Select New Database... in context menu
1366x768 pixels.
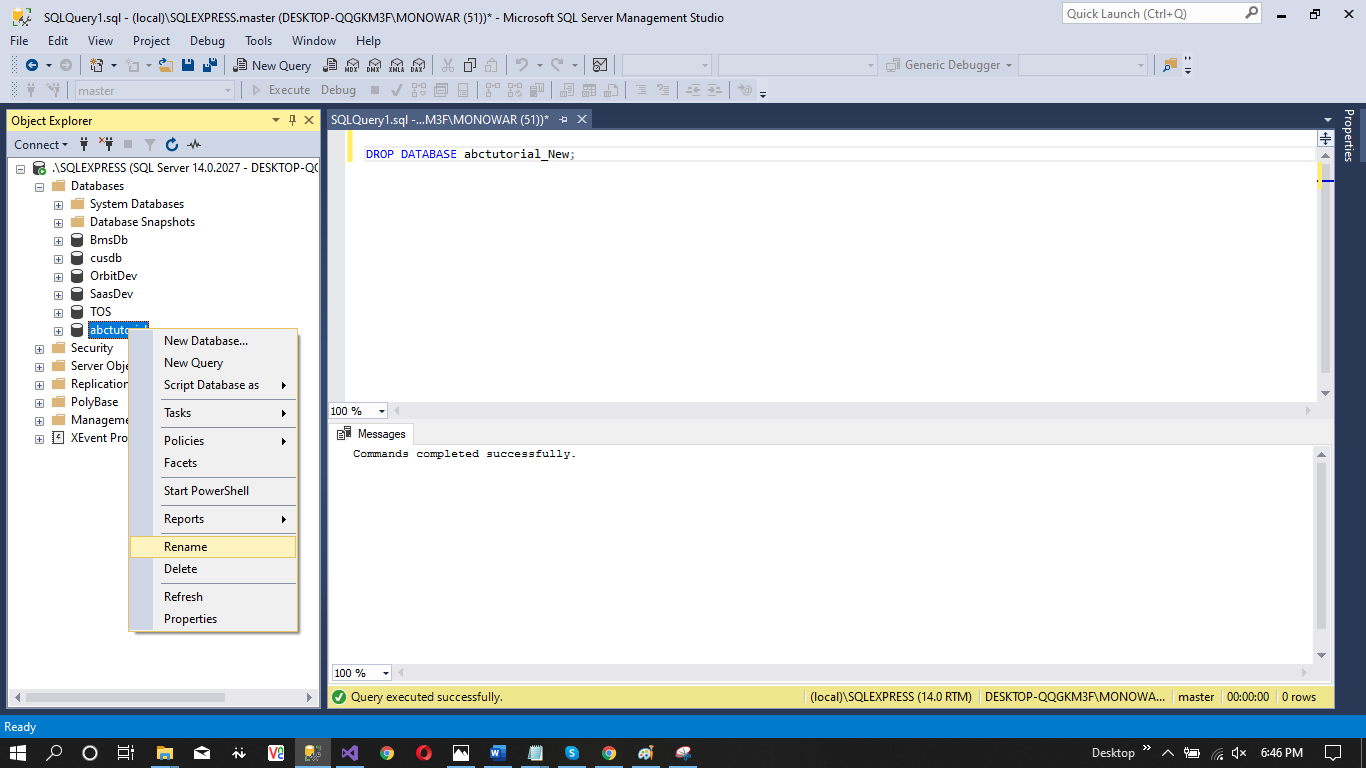tap(213, 341)
